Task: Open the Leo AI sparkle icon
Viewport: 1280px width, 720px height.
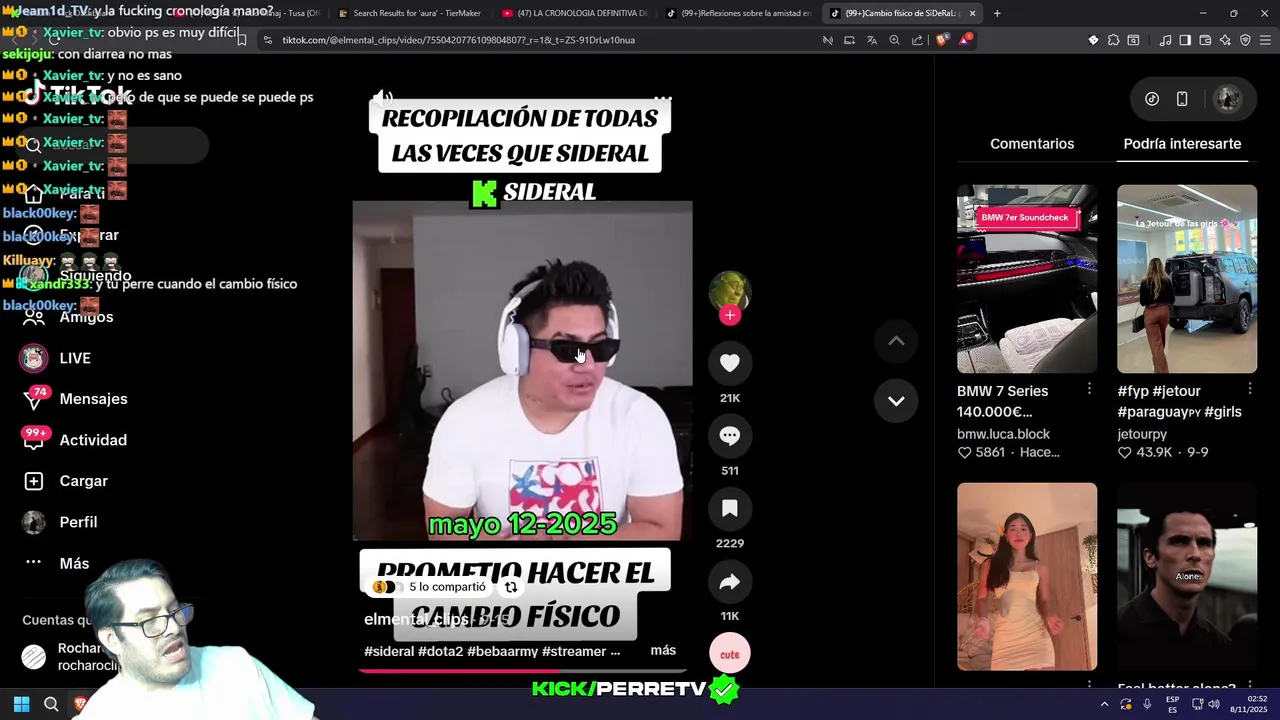Action: click(1225, 40)
